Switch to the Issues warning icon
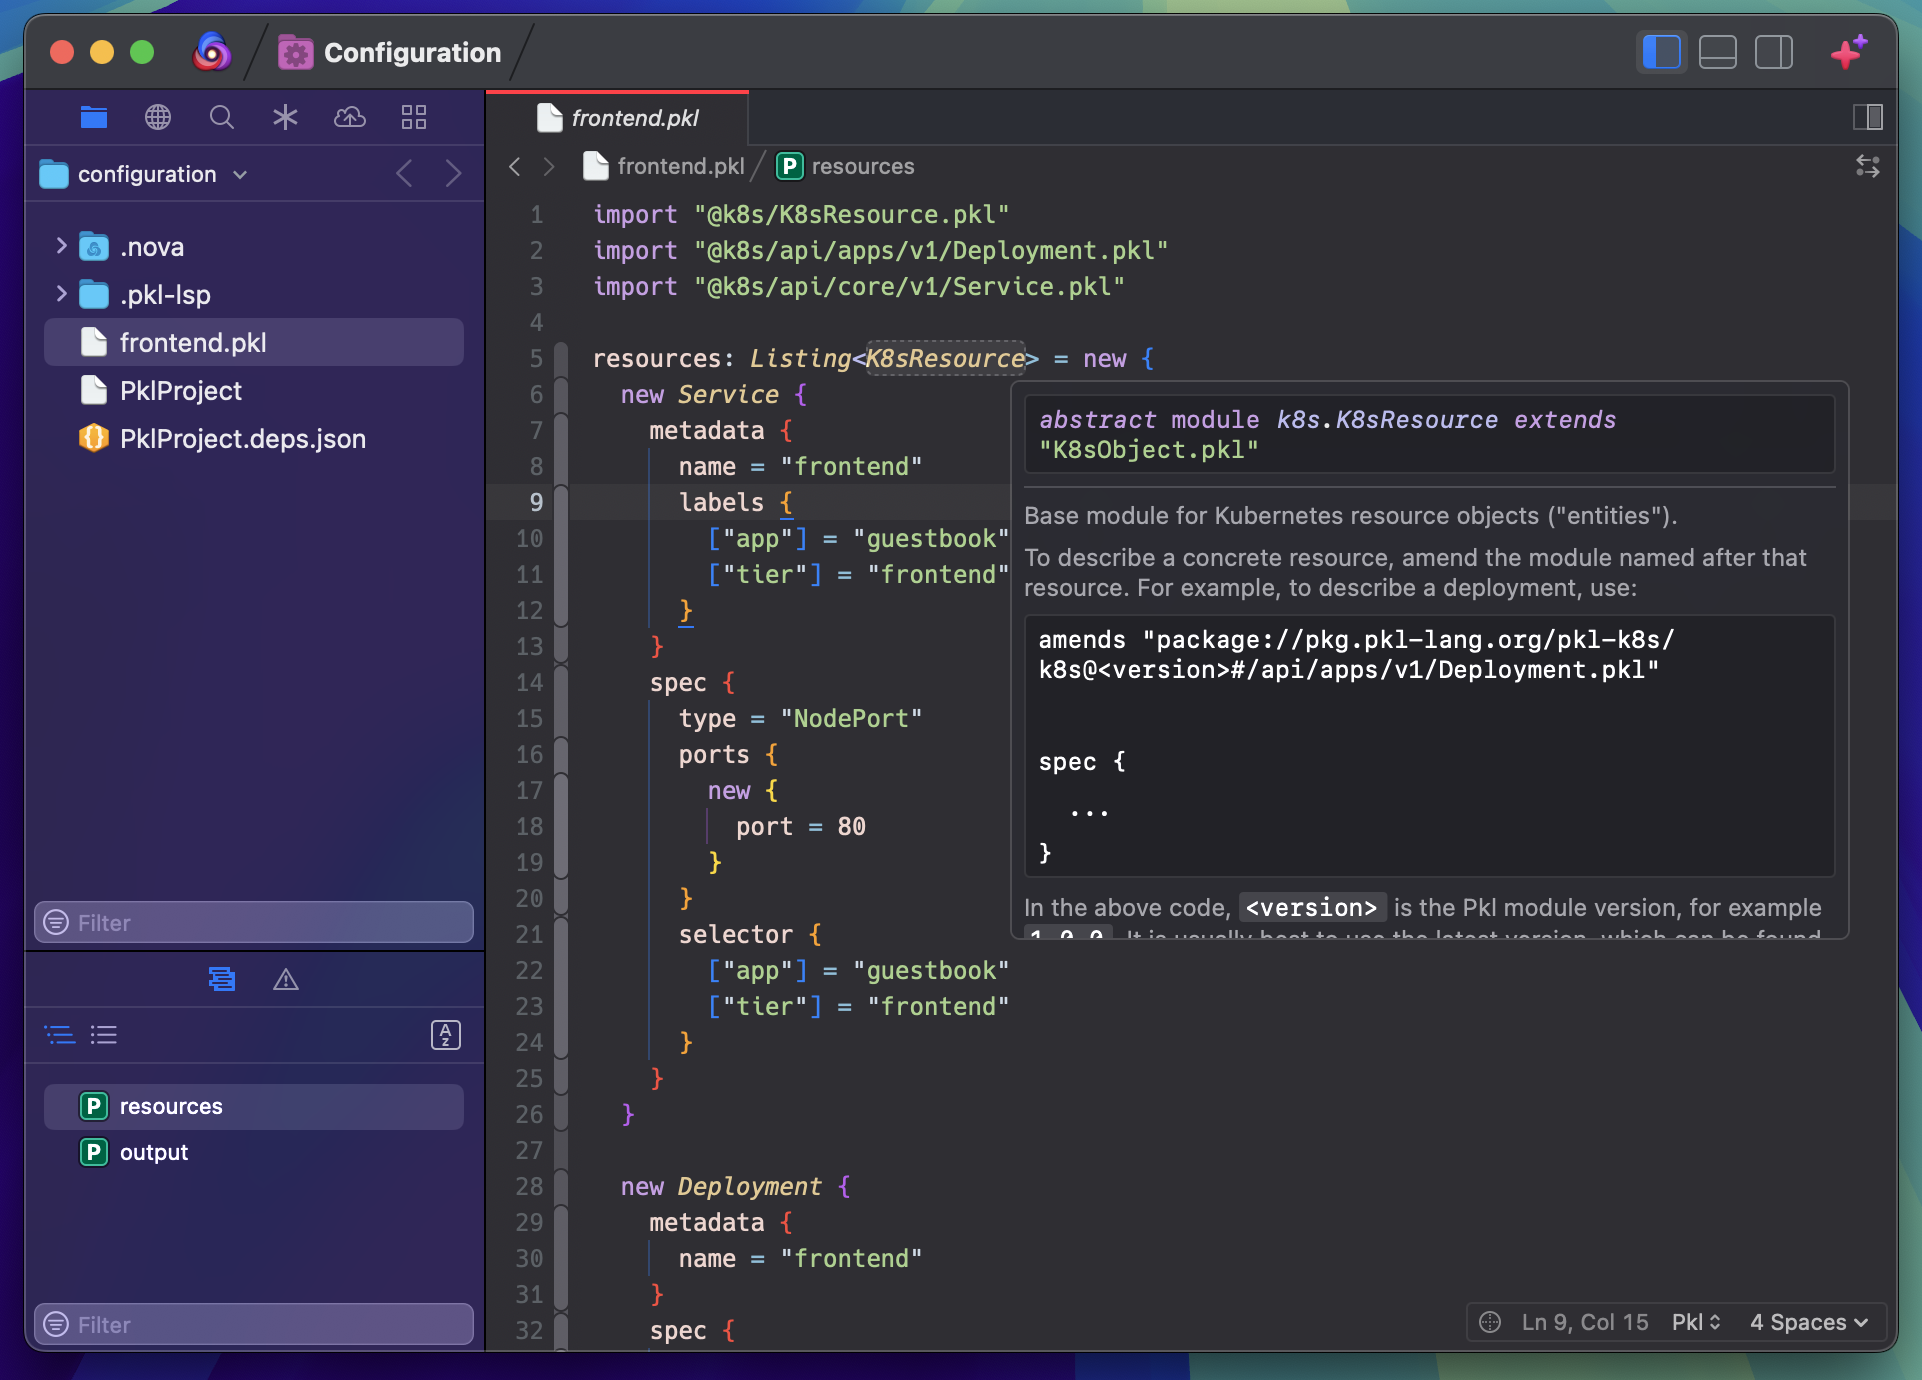Image resolution: width=1922 pixels, height=1380 pixels. point(286,979)
